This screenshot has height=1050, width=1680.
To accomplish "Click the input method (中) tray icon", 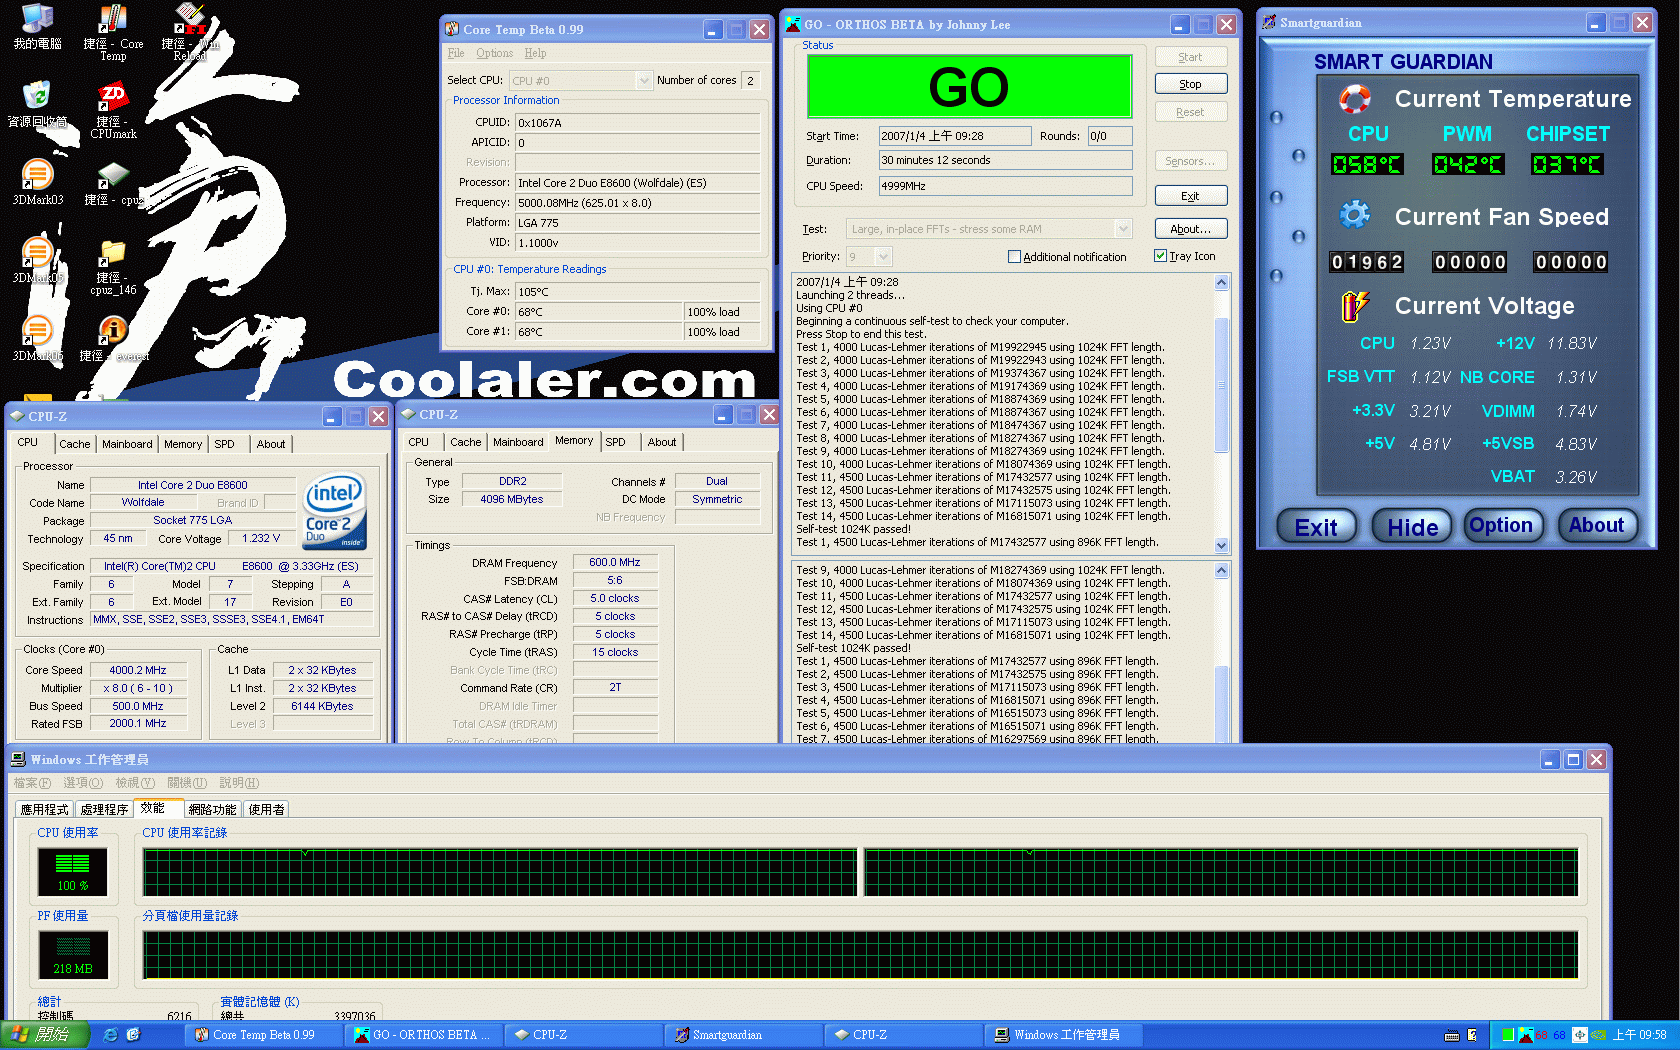I will pyautogui.click(x=1580, y=1035).
